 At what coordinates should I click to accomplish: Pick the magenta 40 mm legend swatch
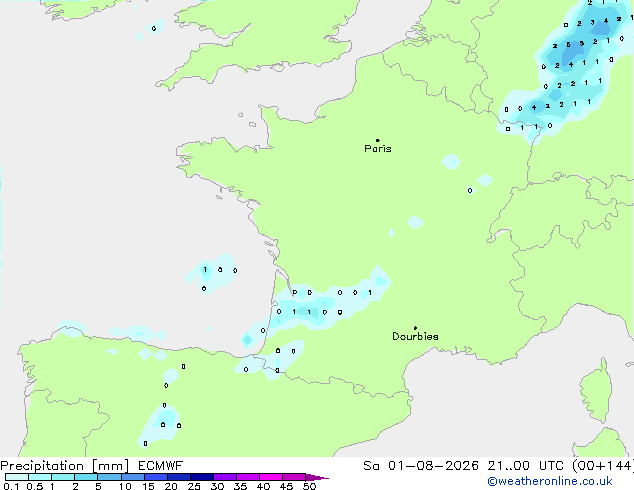(271, 477)
